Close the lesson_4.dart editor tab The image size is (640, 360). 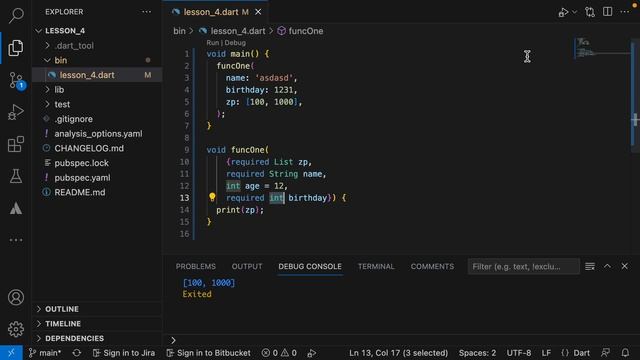coord(258,12)
